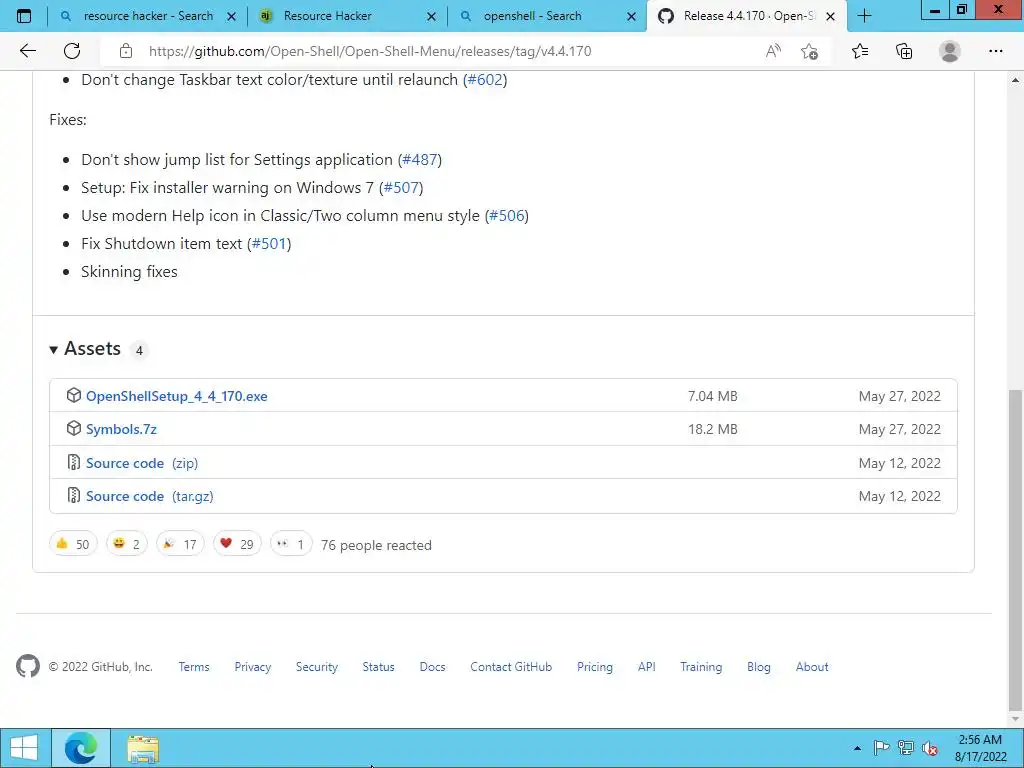Switch to 'openshell - Search' tab
Viewport: 1024px width, 768px height.
(547, 16)
